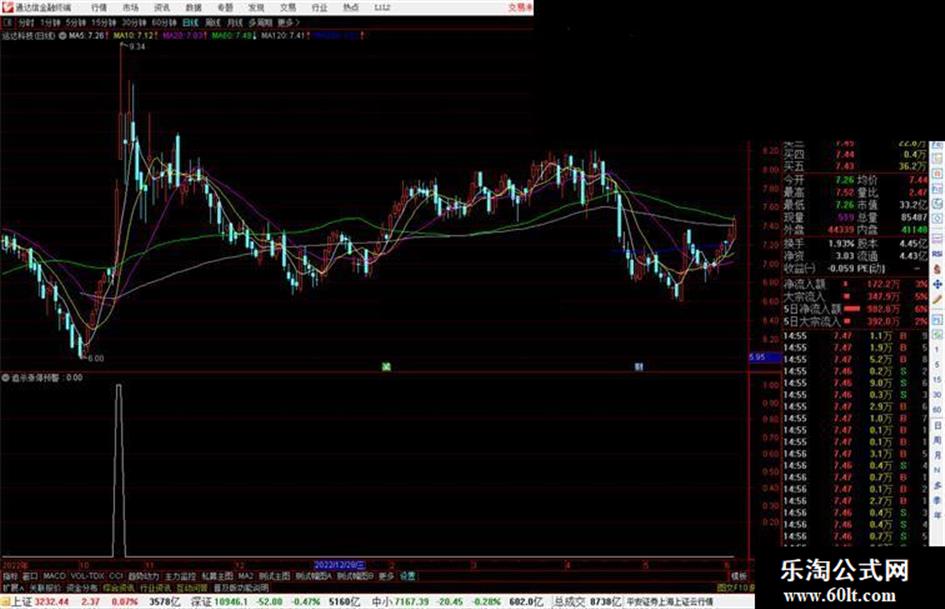Open the 发现 menu
The image size is (945, 609).
coord(256,8)
